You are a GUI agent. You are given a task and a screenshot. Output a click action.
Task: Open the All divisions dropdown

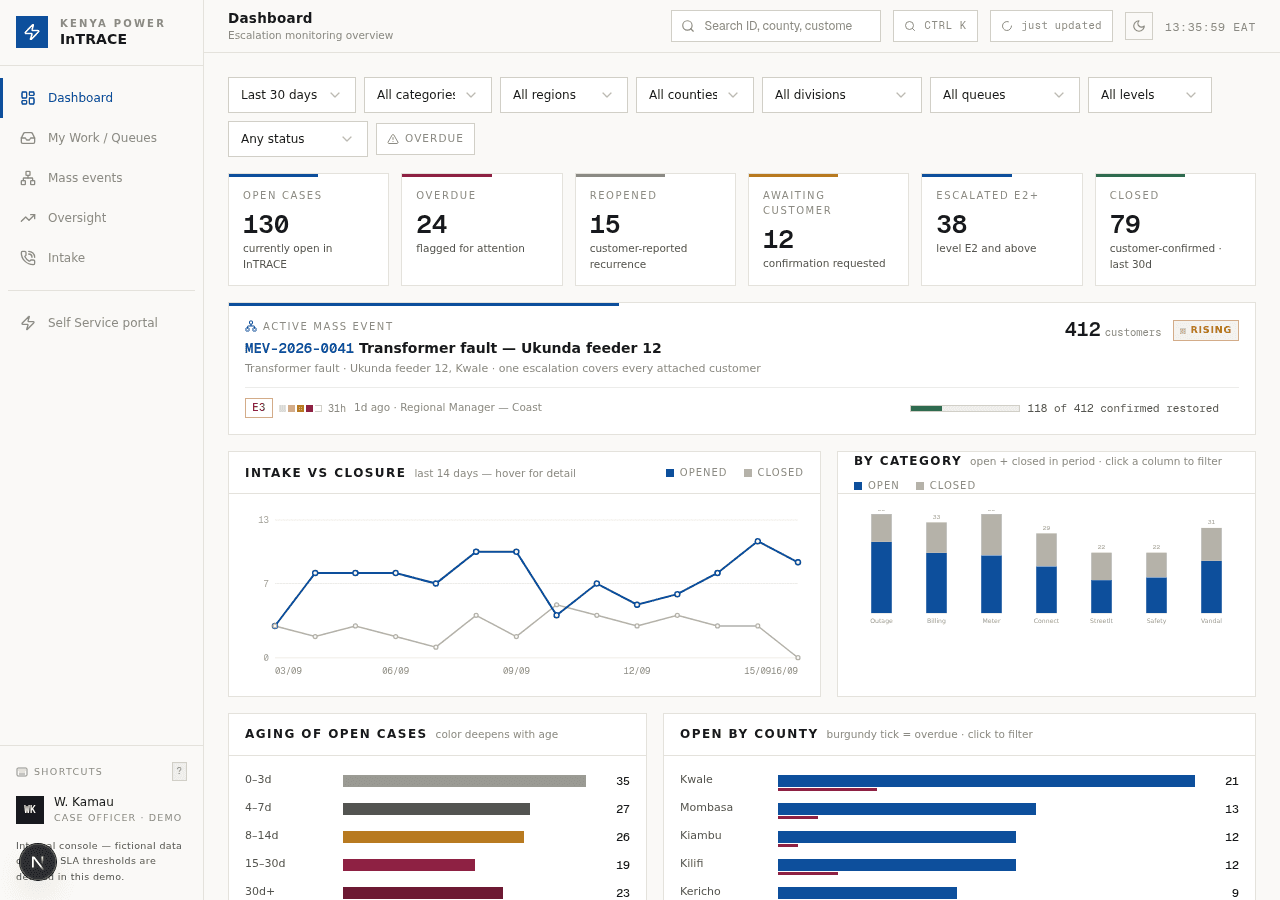click(842, 95)
